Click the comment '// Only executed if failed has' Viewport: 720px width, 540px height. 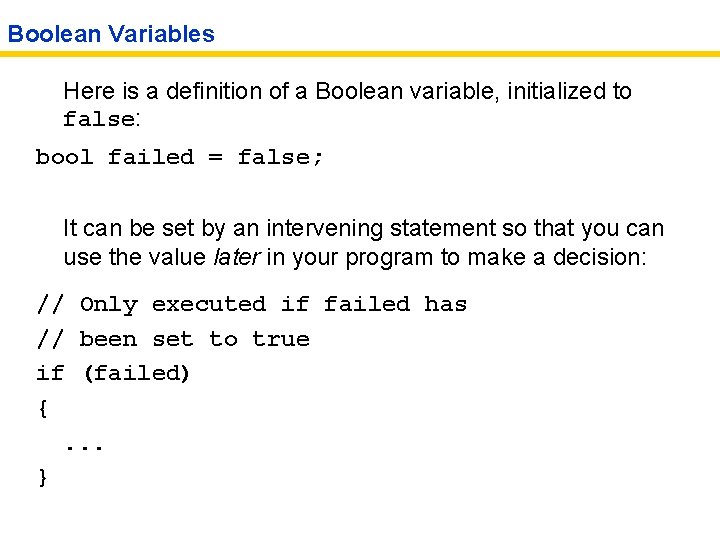[252, 304]
